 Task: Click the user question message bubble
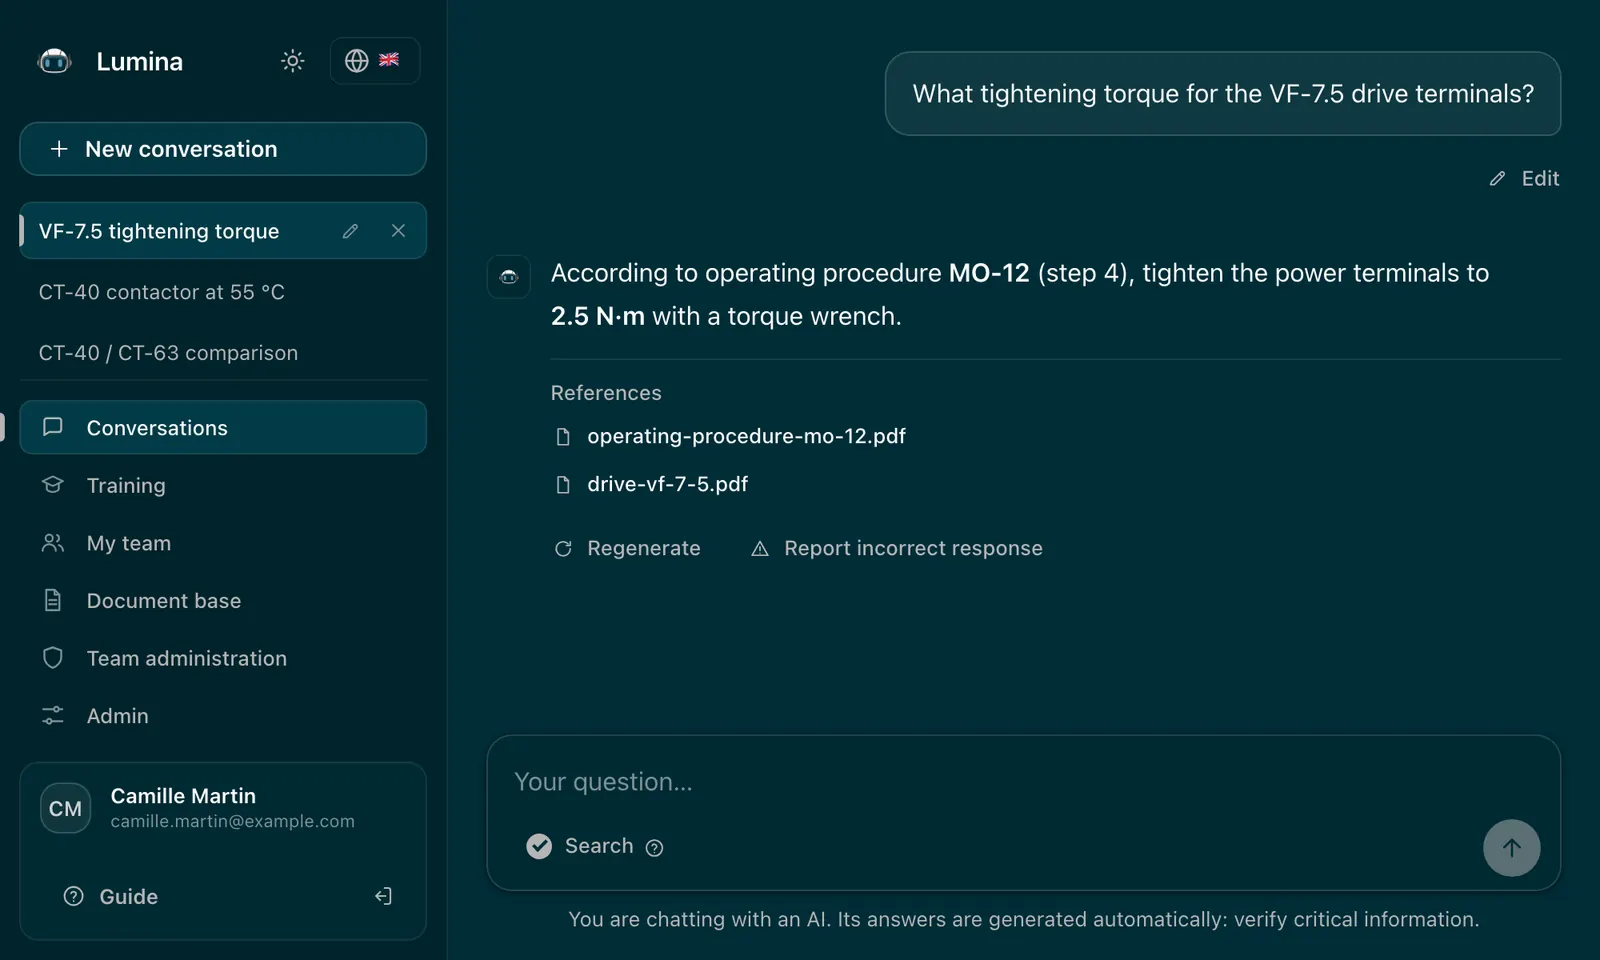click(1222, 94)
